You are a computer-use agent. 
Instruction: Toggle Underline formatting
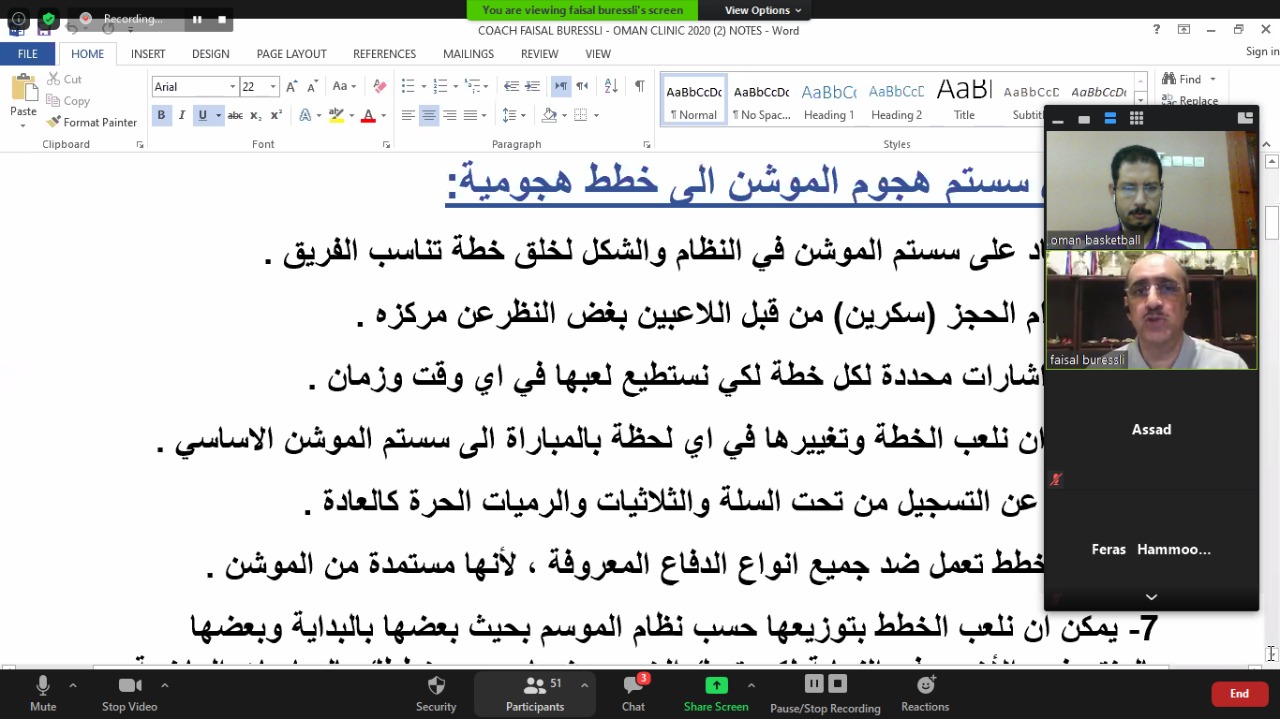pos(202,116)
